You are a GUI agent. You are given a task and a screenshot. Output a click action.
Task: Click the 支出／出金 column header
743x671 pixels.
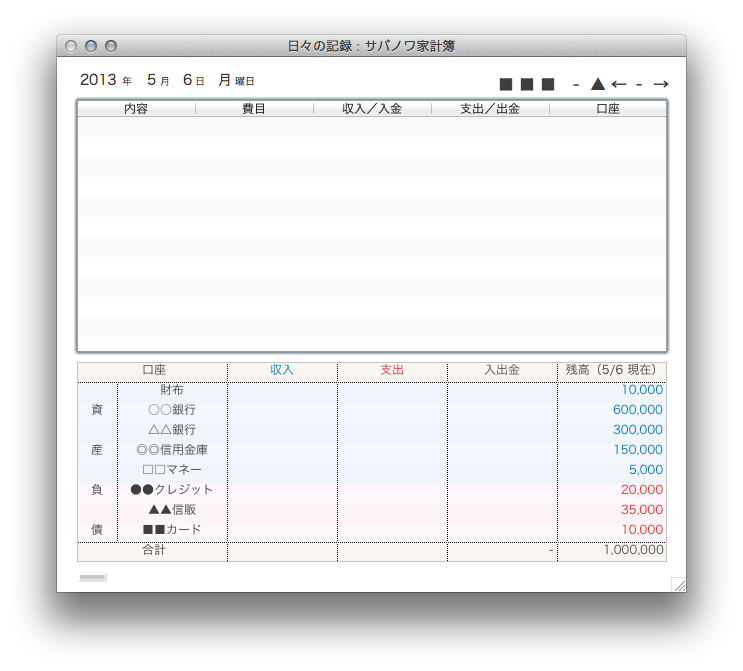490,109
